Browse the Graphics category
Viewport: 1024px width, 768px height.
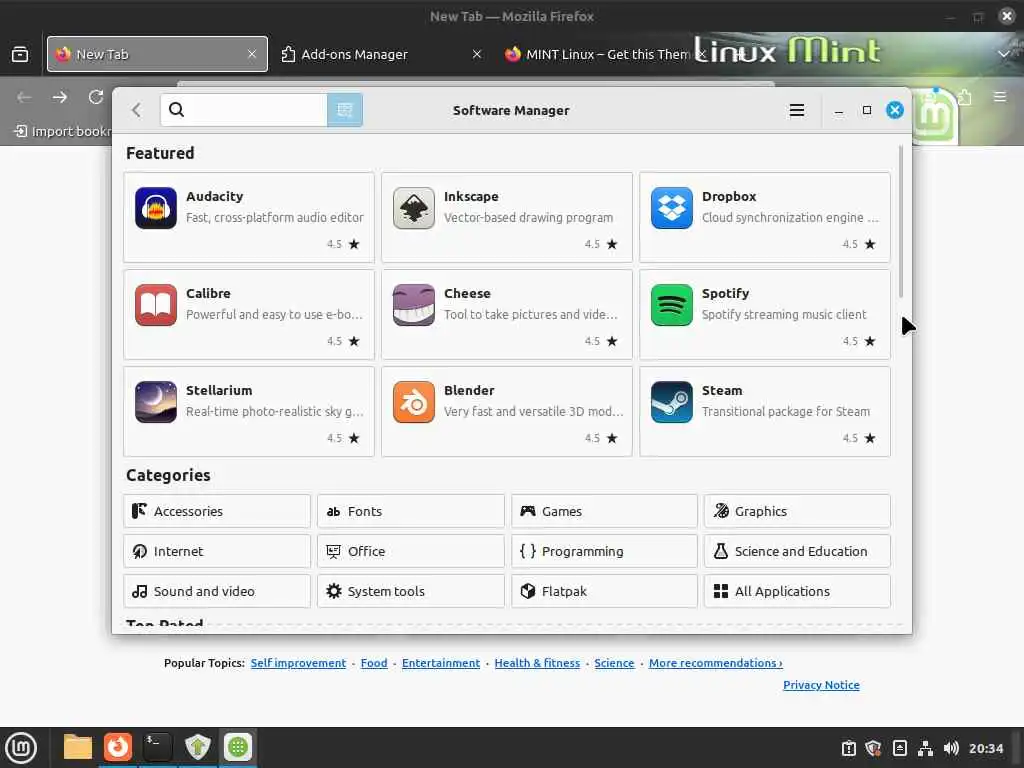coord(797,511)
